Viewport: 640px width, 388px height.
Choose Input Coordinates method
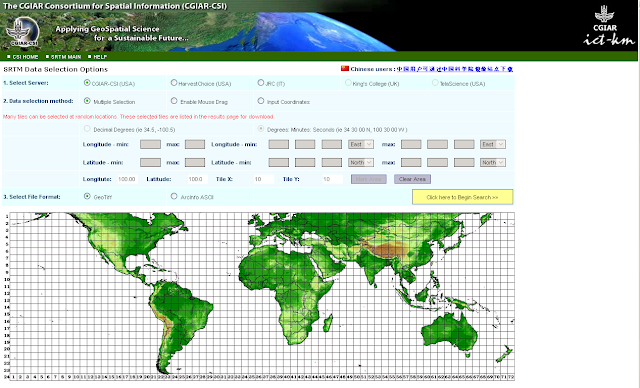[261, 101]
